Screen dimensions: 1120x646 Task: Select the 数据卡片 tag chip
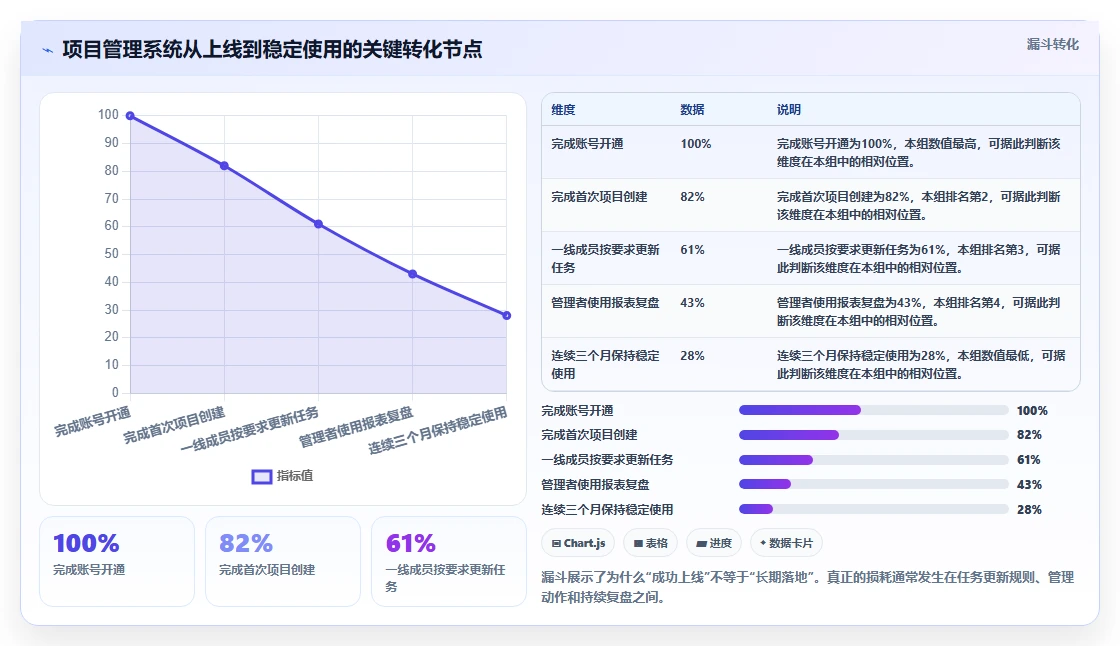(x=786, y=543)
